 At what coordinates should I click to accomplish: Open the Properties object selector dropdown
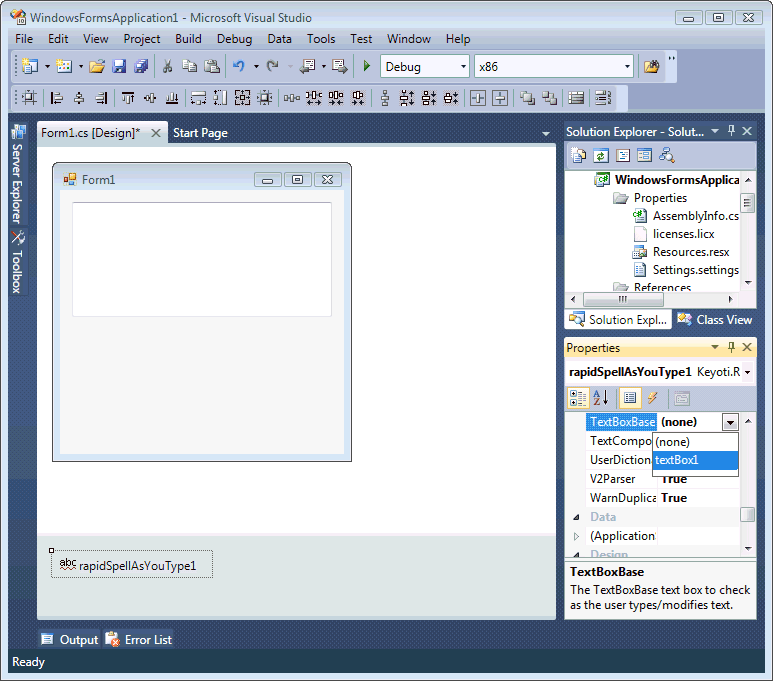tap(748, 372)
